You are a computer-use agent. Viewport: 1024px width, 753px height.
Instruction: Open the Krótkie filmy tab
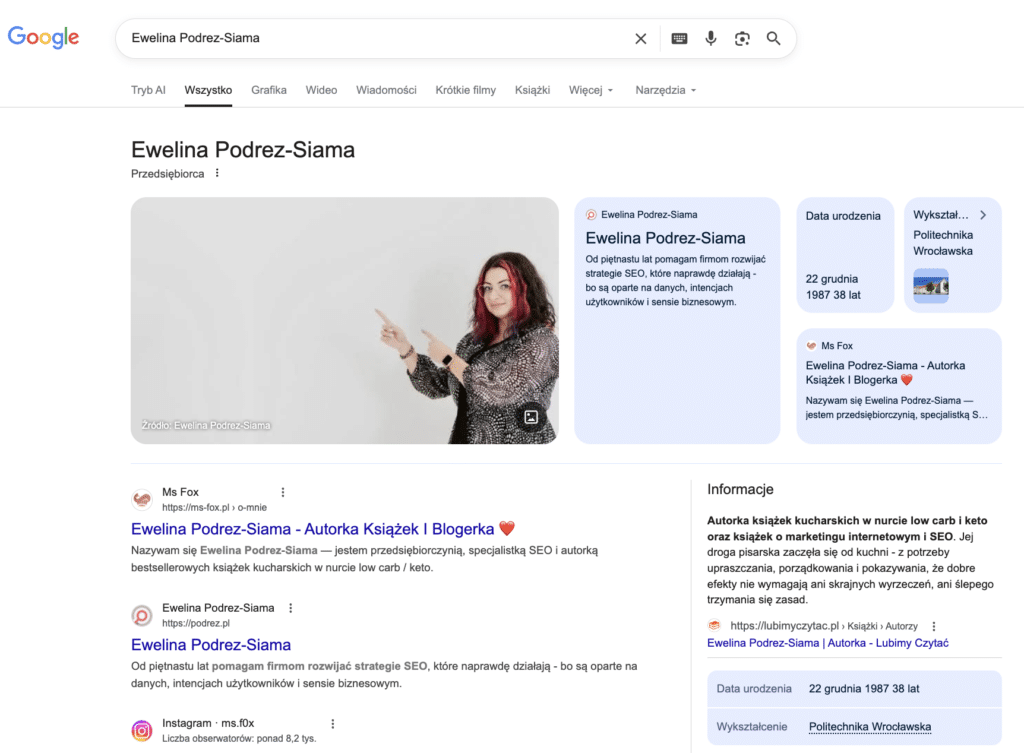click(466, 90)
